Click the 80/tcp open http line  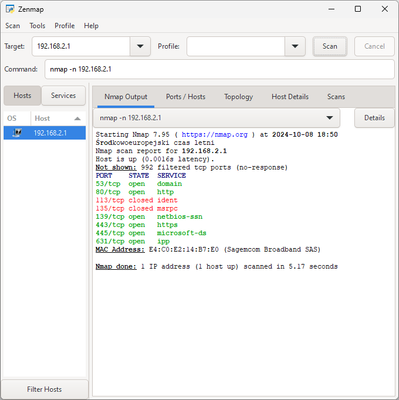coord(135,192)
